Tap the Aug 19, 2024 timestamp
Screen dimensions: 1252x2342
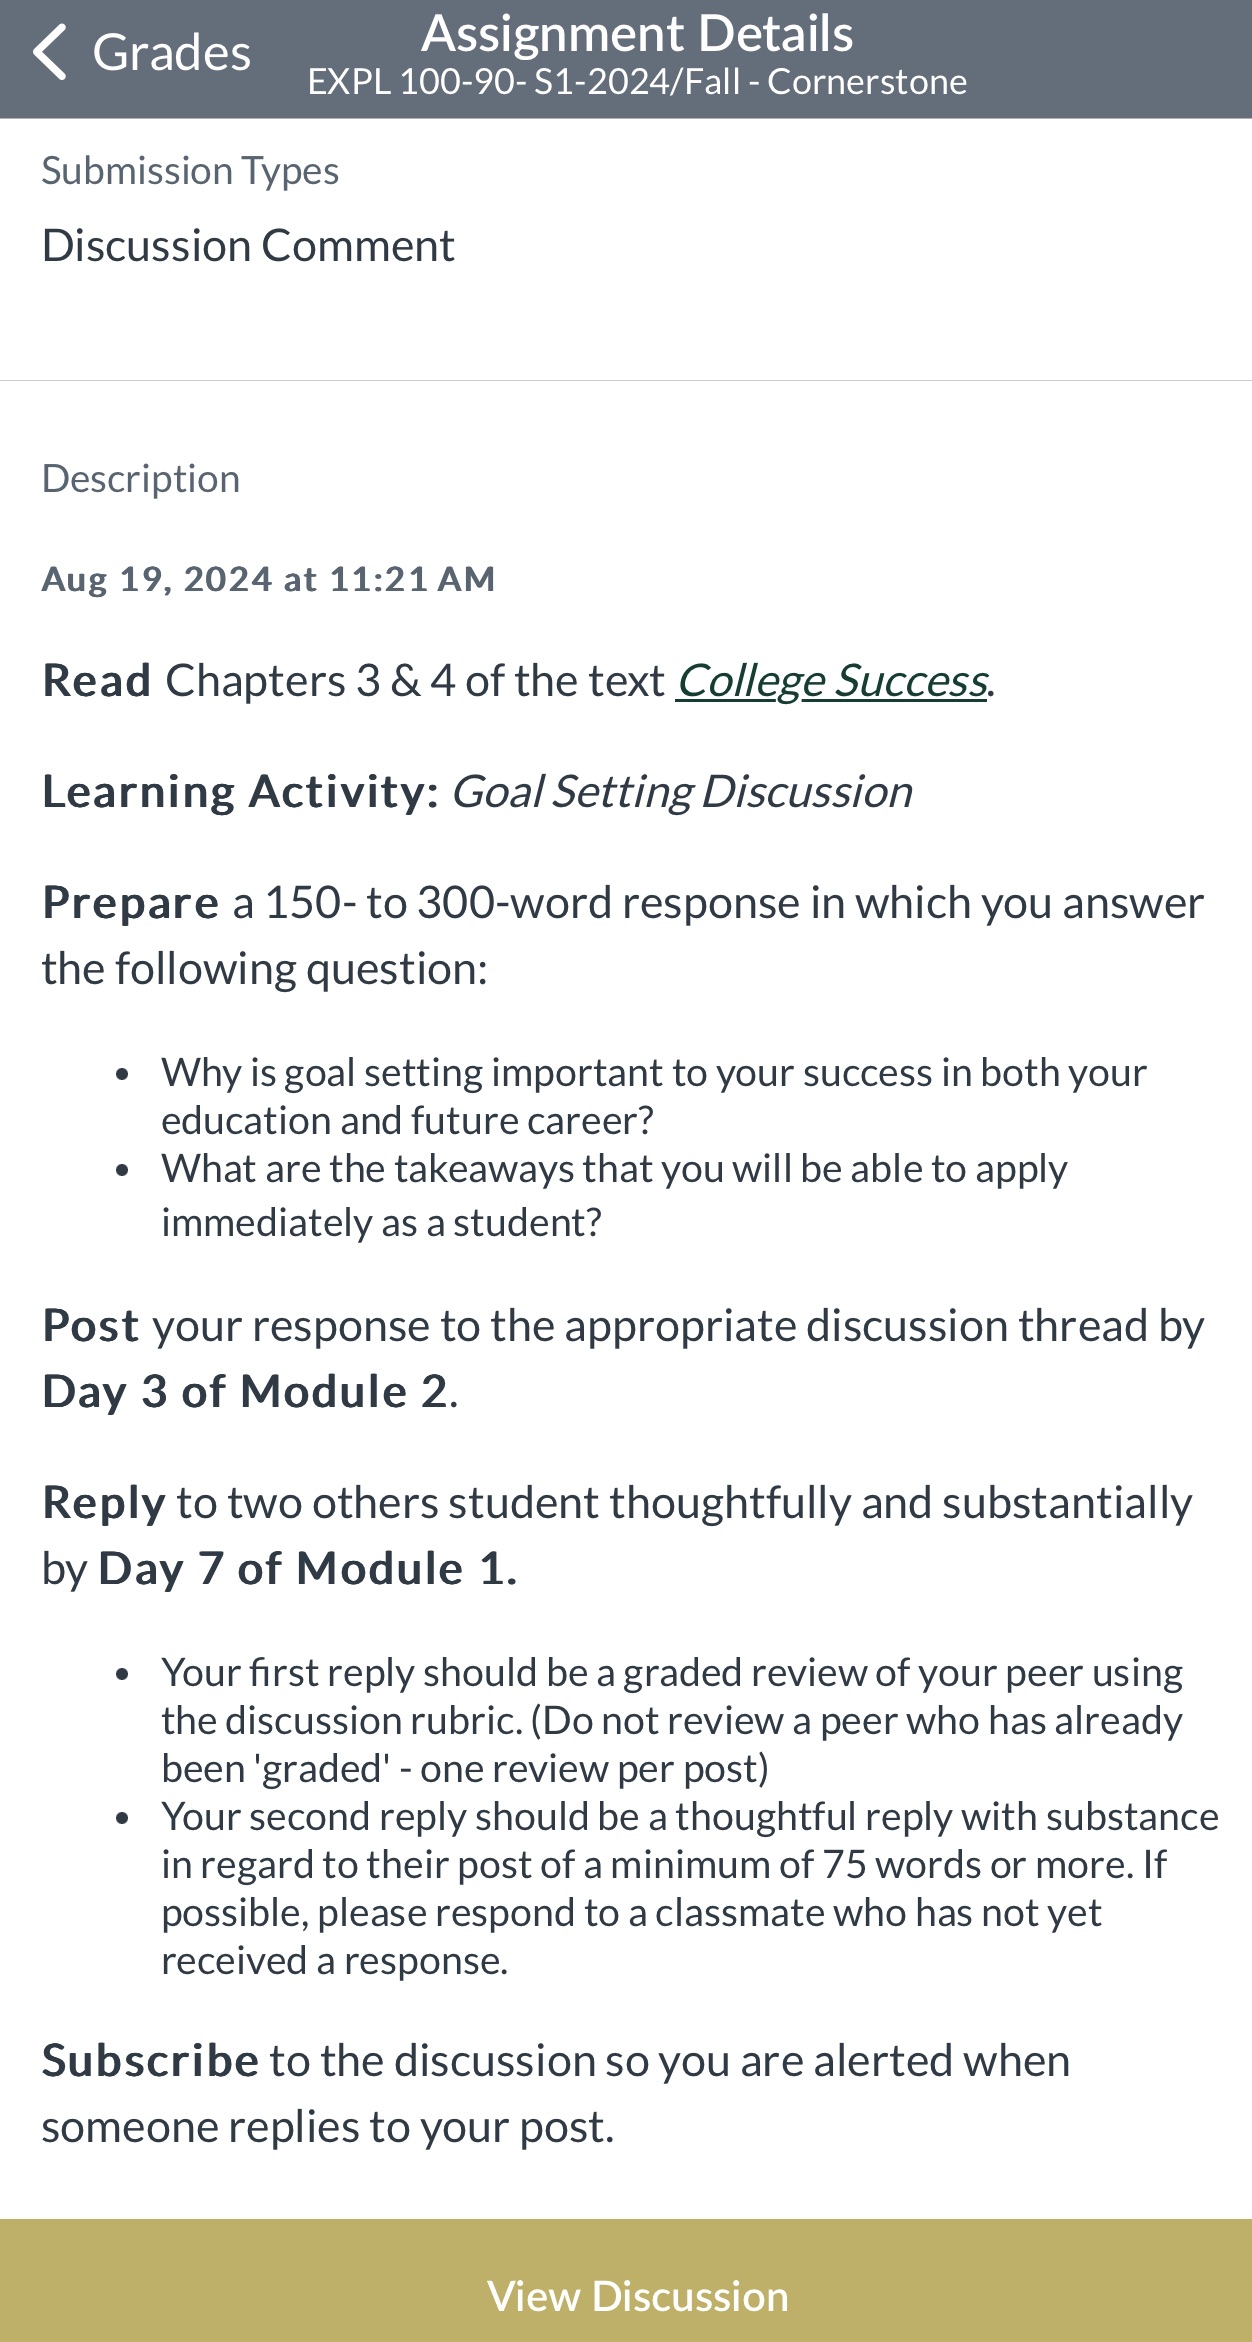click(268, 578)
